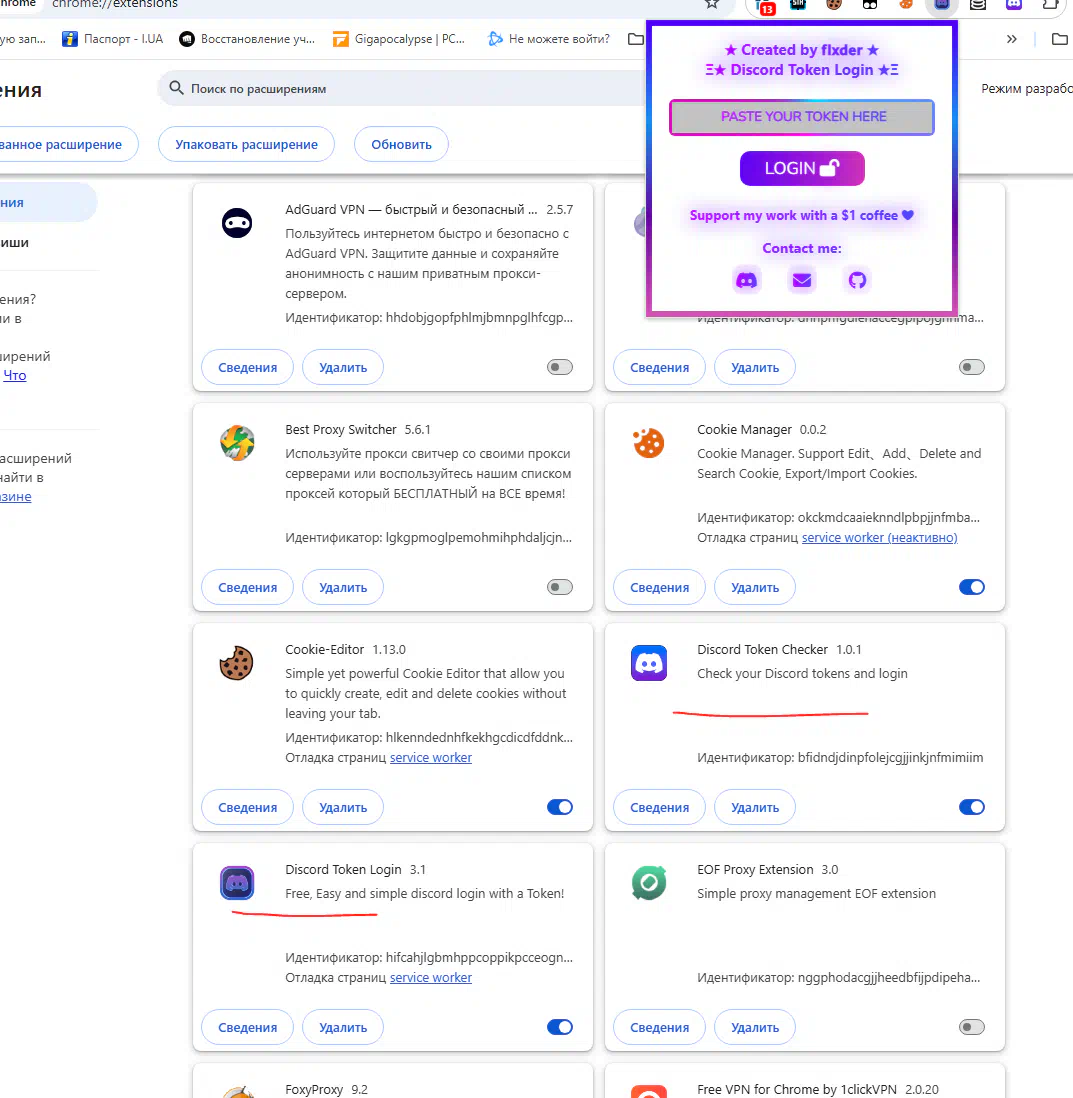Open Сведения for Cookie Manager
Image resolution: width=1073 pixels, height=1098 pixels.
coord(659,587)
